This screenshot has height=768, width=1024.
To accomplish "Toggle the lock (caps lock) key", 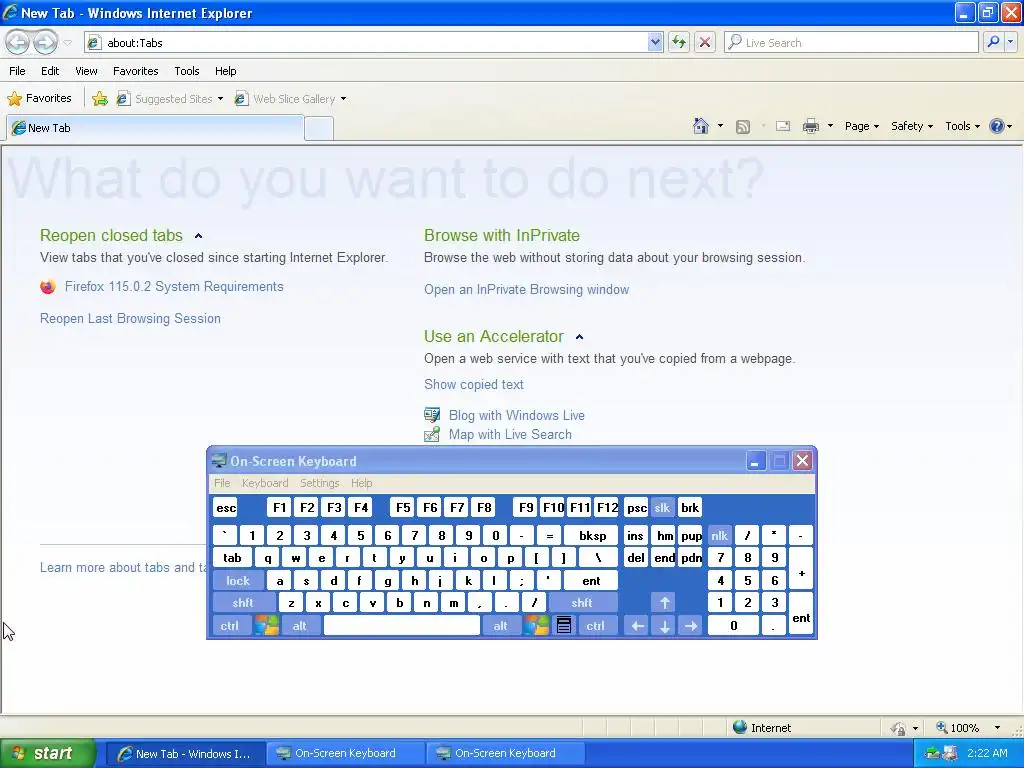I will point(238,581).
